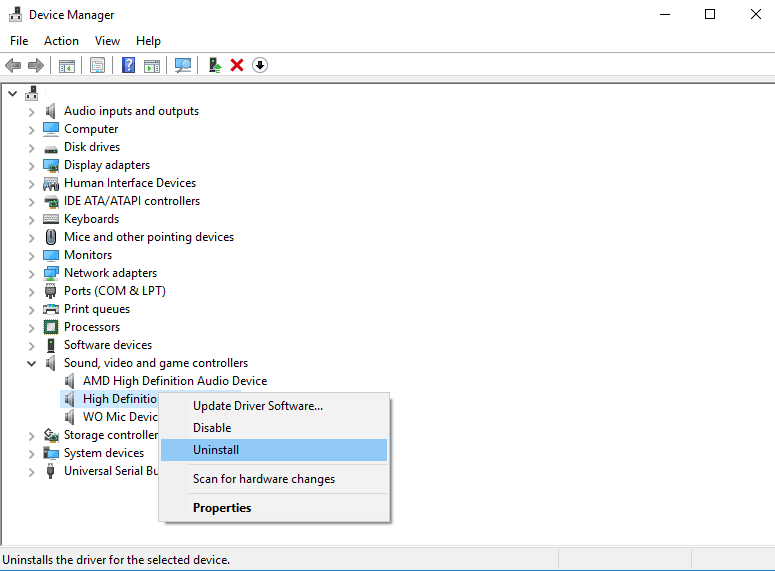Maximize the Device Manager window
The width and height of the screenshot is (775, 571).
coord(710,14)
